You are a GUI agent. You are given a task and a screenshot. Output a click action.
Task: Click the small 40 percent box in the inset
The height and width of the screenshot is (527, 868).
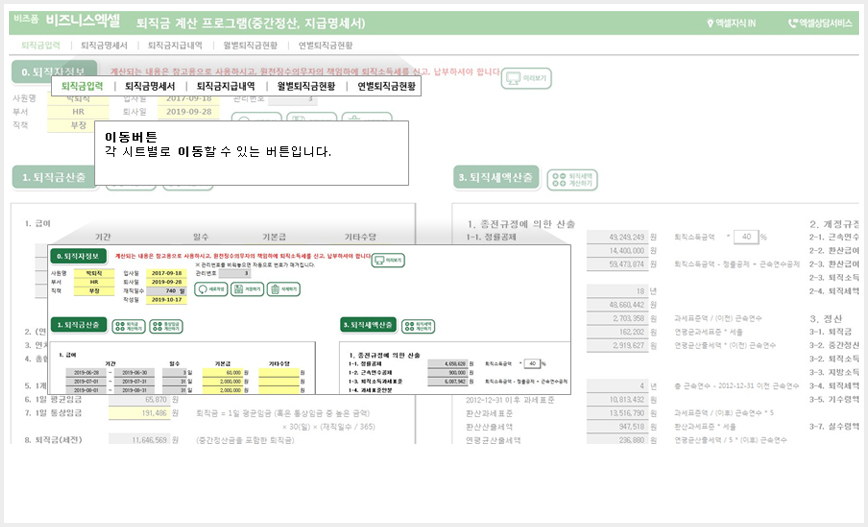coord(532,364)
